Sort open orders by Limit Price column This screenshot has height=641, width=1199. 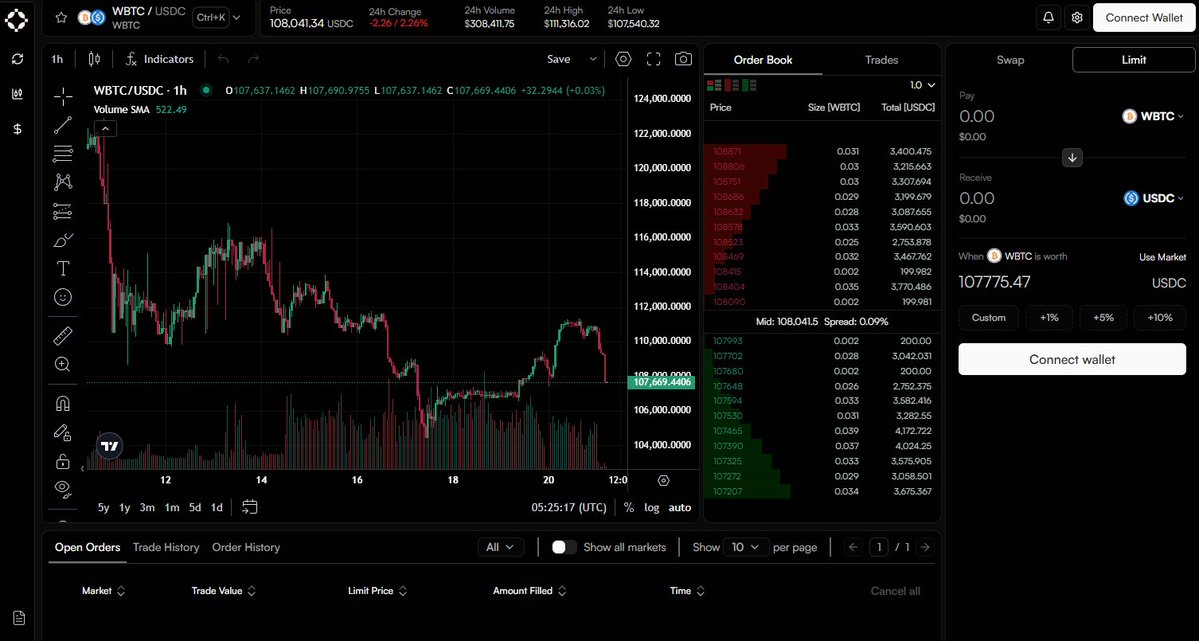tap(377, 591)
